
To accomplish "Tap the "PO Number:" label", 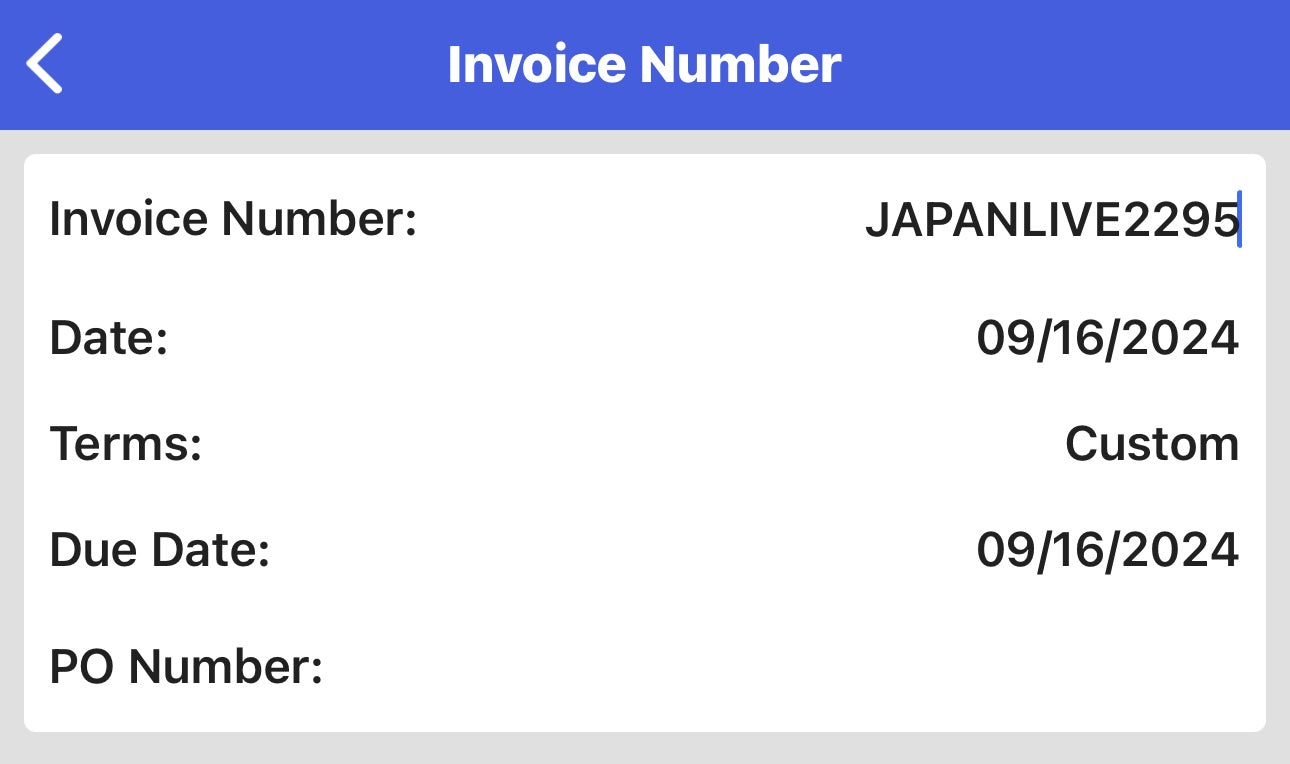I will point(186,666).
